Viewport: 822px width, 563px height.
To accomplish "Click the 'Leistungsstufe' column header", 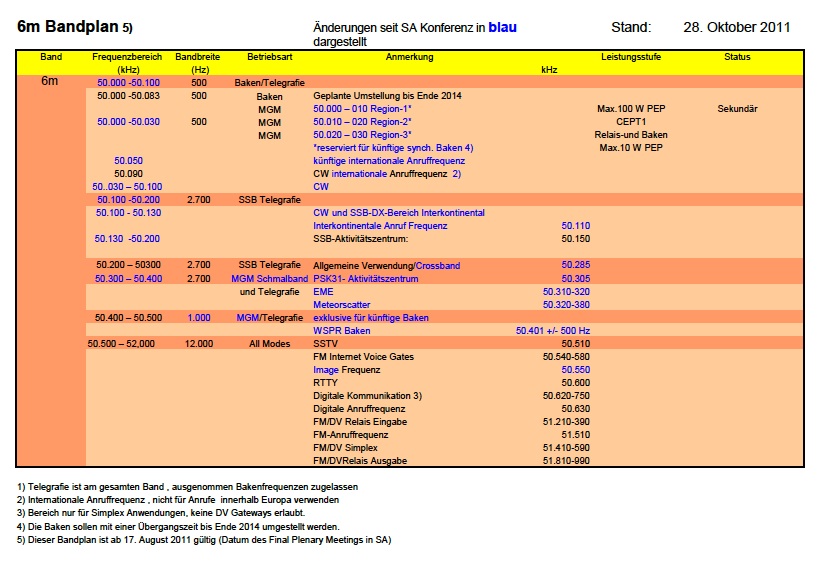I will 631,57.
